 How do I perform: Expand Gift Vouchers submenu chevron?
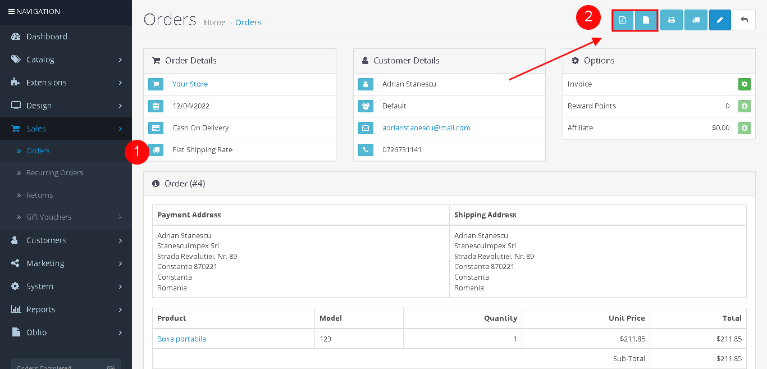[x=120, y=217]
